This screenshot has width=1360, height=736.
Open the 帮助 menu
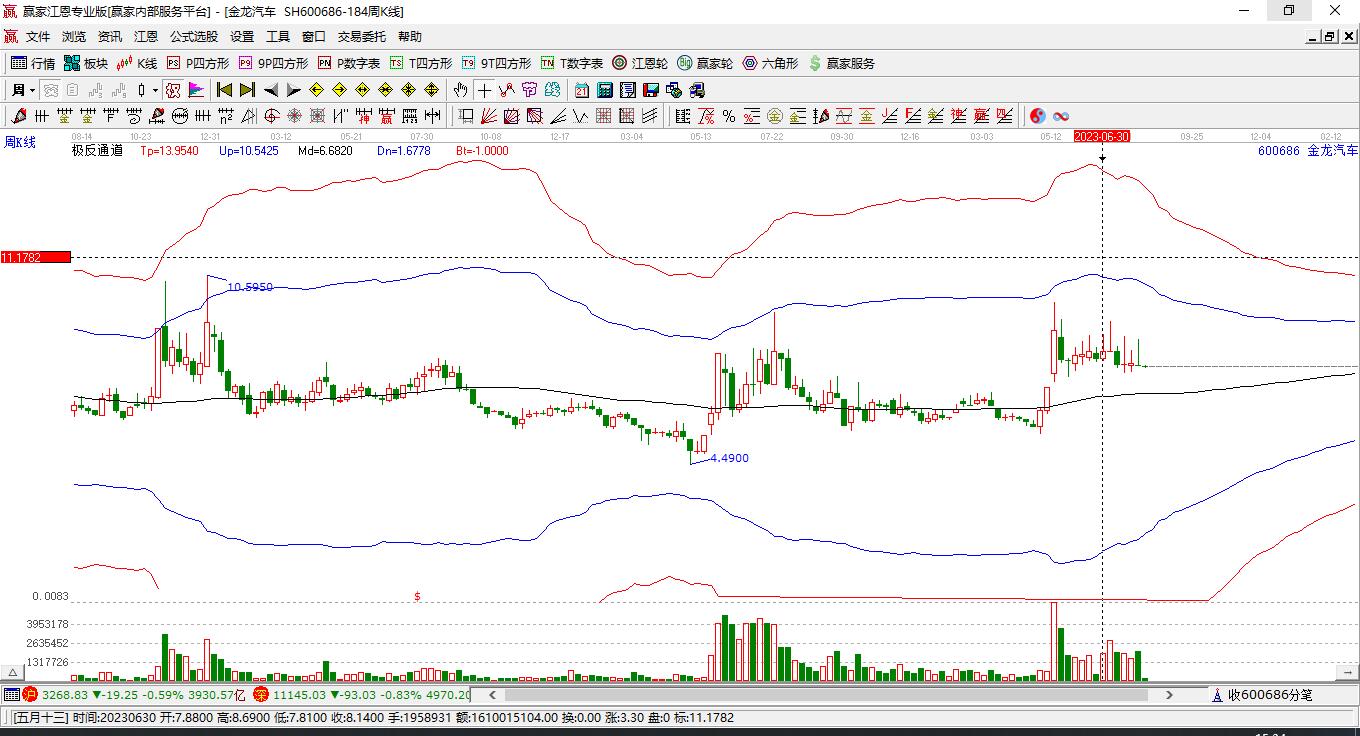point(410,37)
